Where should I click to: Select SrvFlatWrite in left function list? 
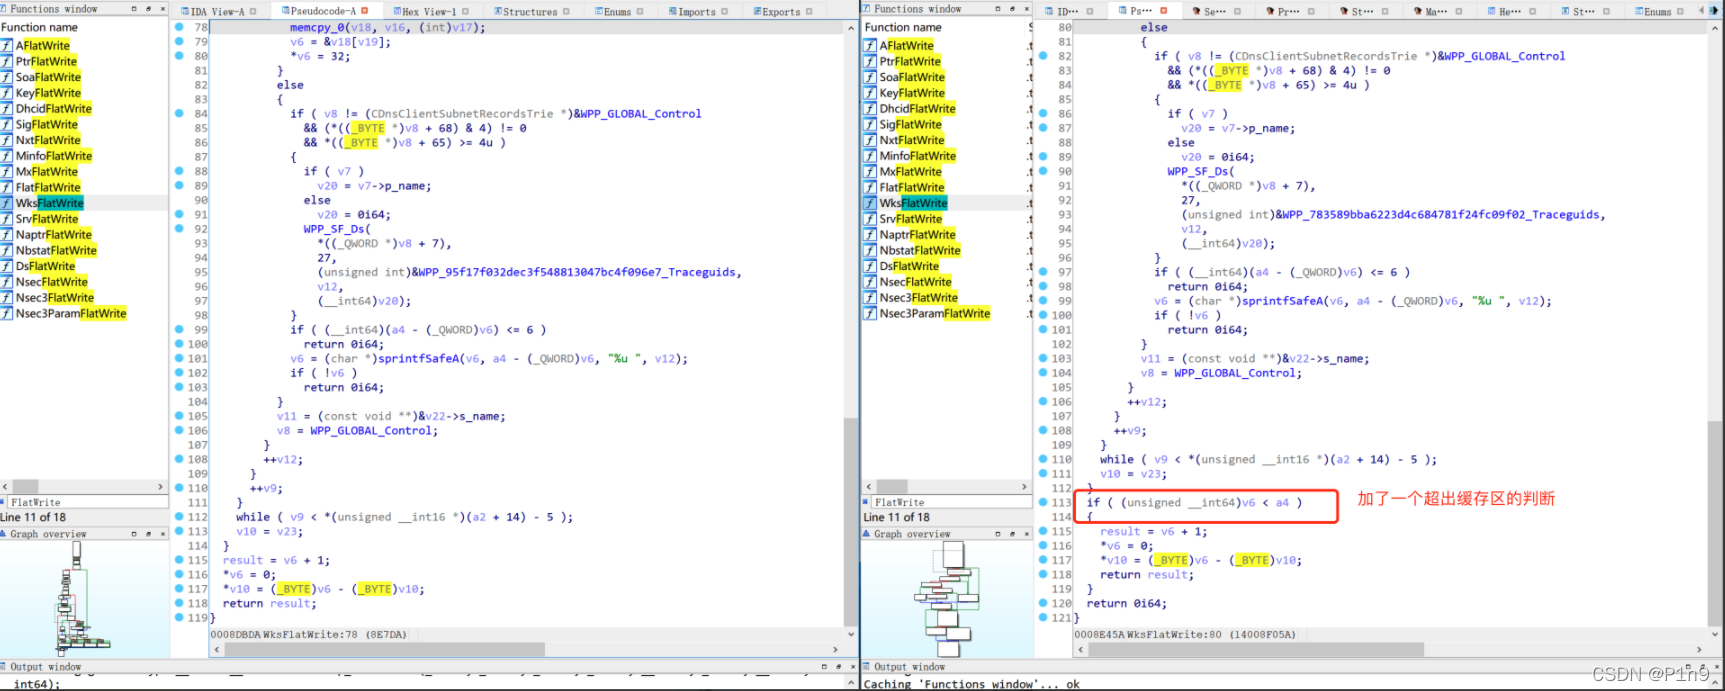click(x=46, y=219)
